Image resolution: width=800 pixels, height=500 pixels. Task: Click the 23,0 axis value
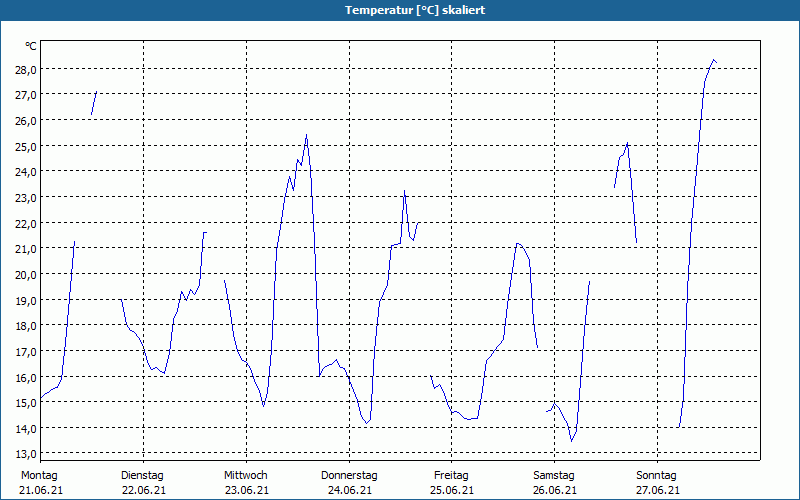pyautogui.click(x=26, y=197)
